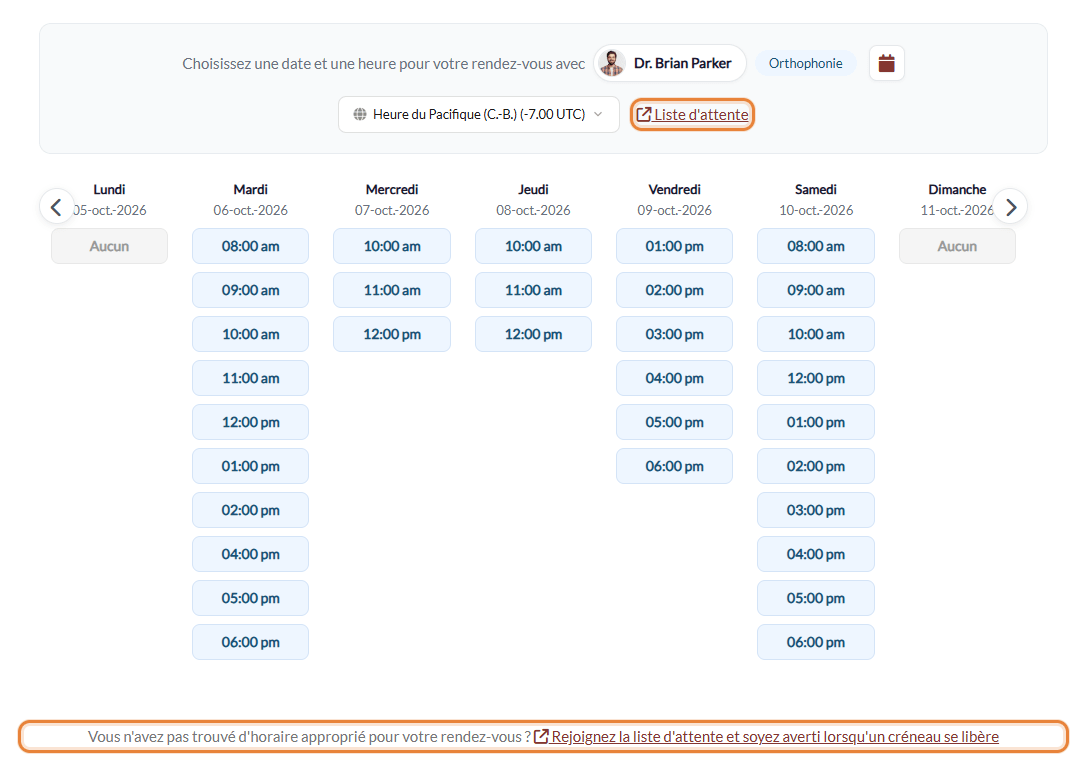
Task: Click the external-link icon beside Liste d'attente
Action: pyautogui.click(x=644, y=114)
